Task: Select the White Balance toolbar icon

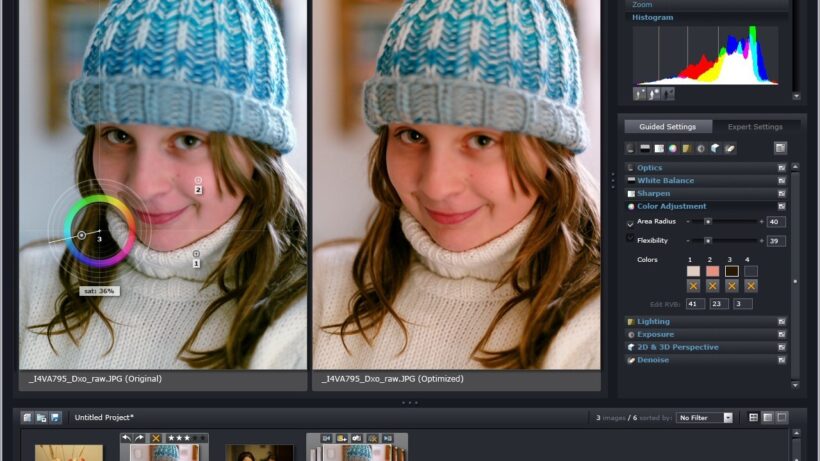Action: tap(645, 149)
